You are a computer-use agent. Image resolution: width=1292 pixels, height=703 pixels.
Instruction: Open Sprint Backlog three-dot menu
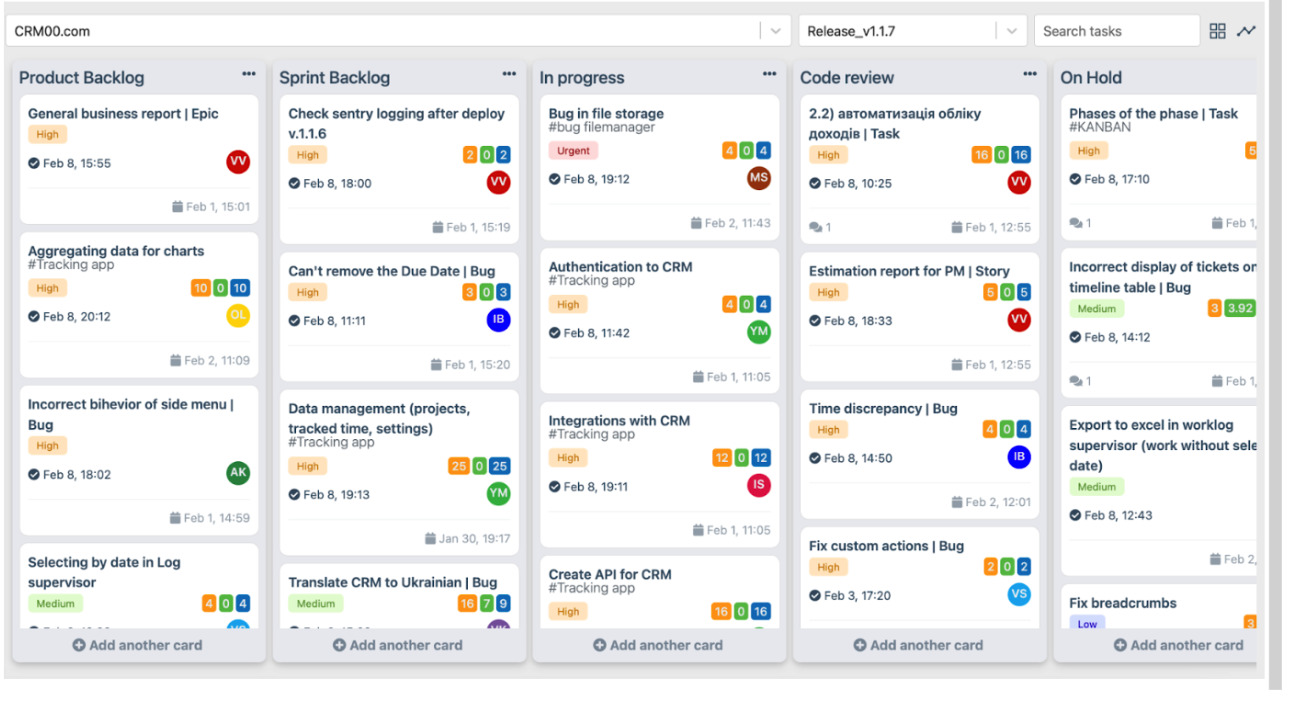click(x=509, y=74)
